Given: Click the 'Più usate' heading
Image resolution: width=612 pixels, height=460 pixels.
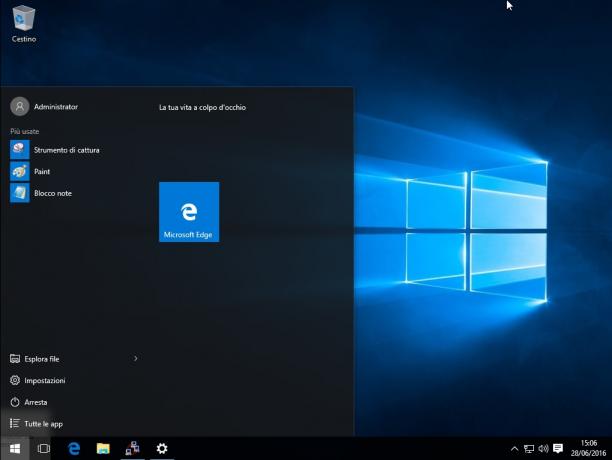Looking at the screenshot, I should tap(25, 131).
